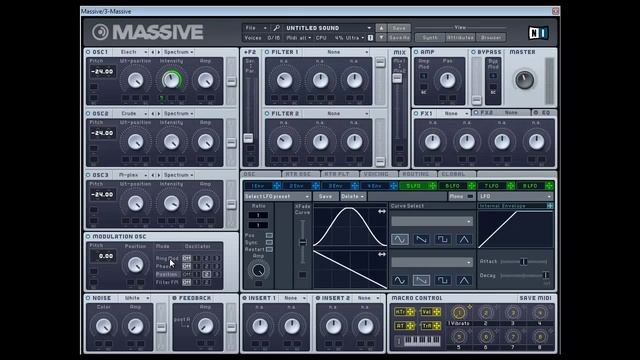
Task: Switch to the KTR FLT tab
Action: pos(339,174)
